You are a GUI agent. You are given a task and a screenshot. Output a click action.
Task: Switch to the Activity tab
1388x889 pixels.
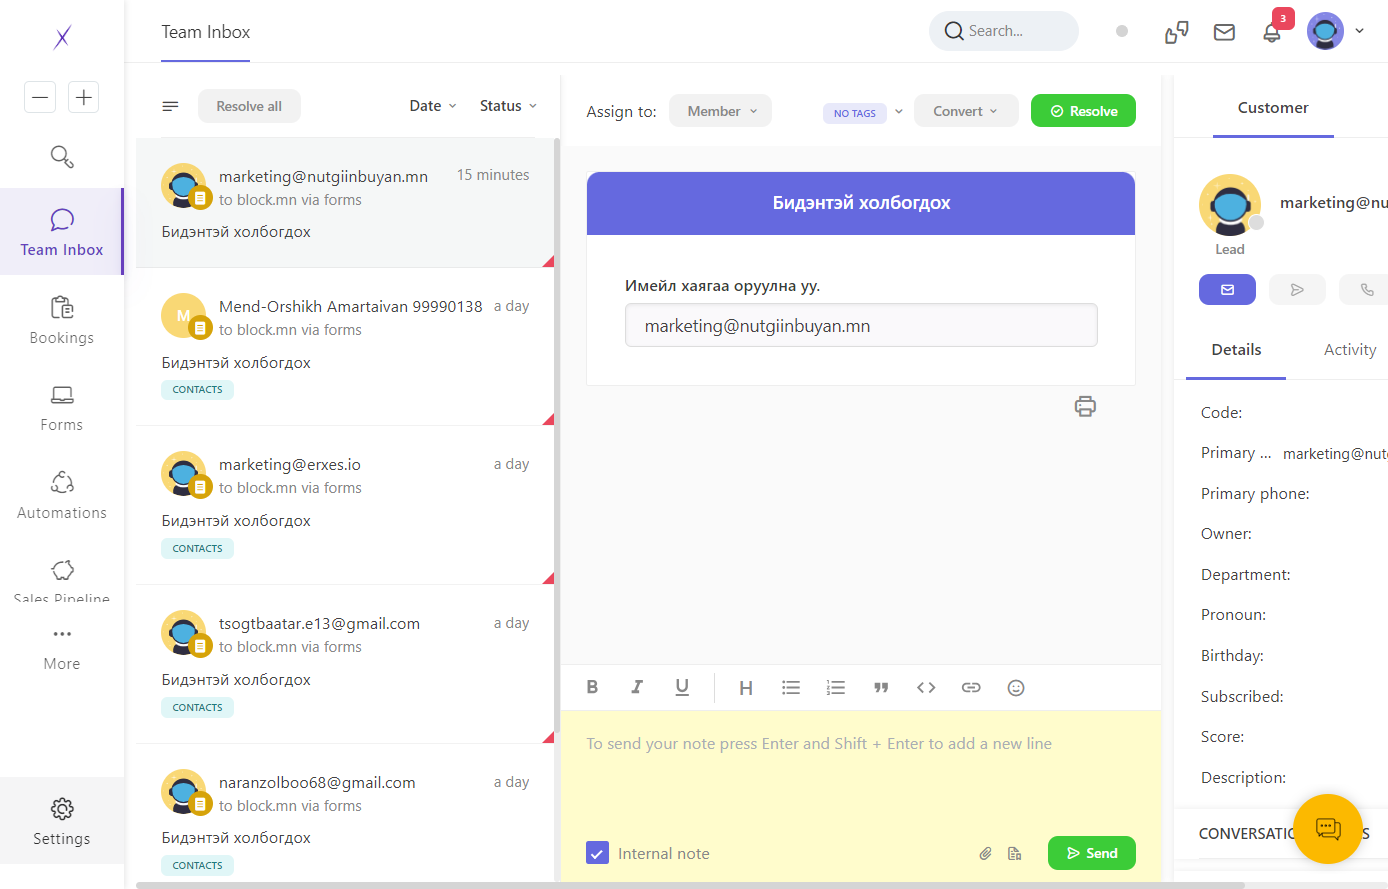1349,350
